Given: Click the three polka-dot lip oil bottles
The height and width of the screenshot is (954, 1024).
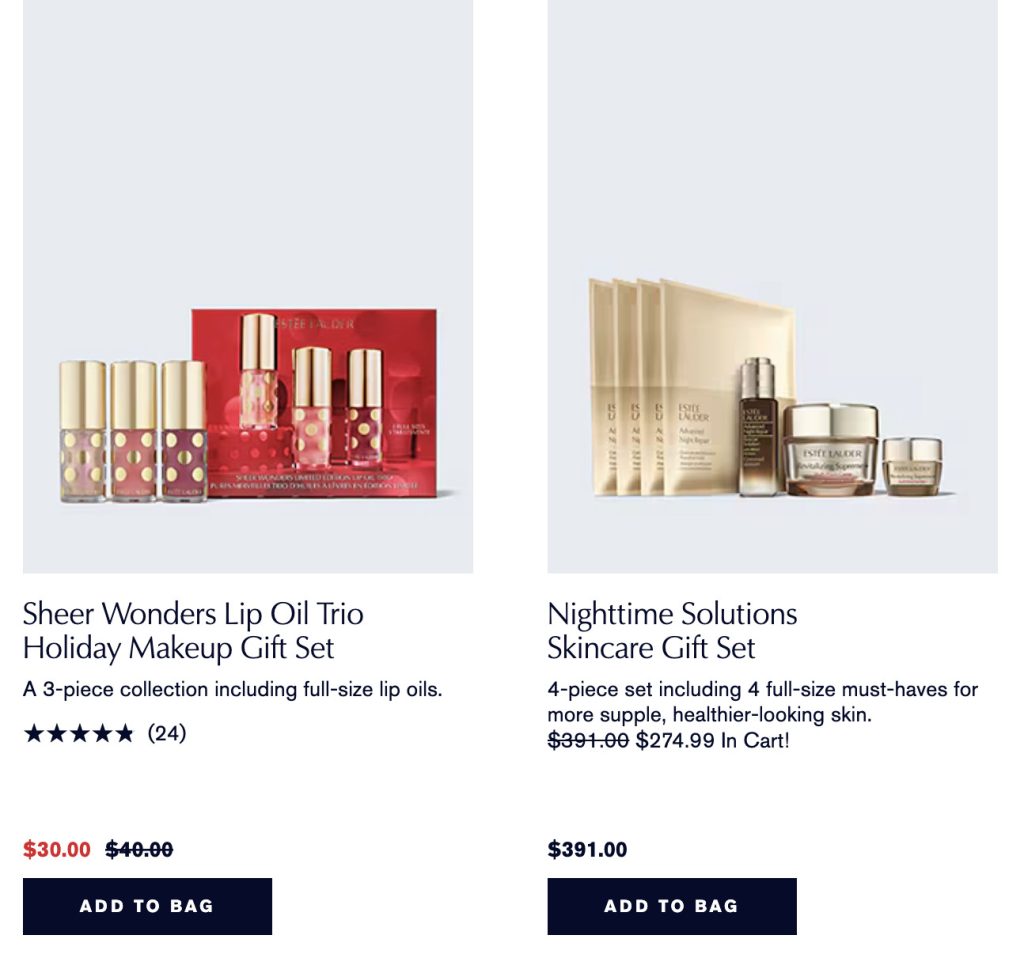Looking at the screenshot, I should point(133,432).
